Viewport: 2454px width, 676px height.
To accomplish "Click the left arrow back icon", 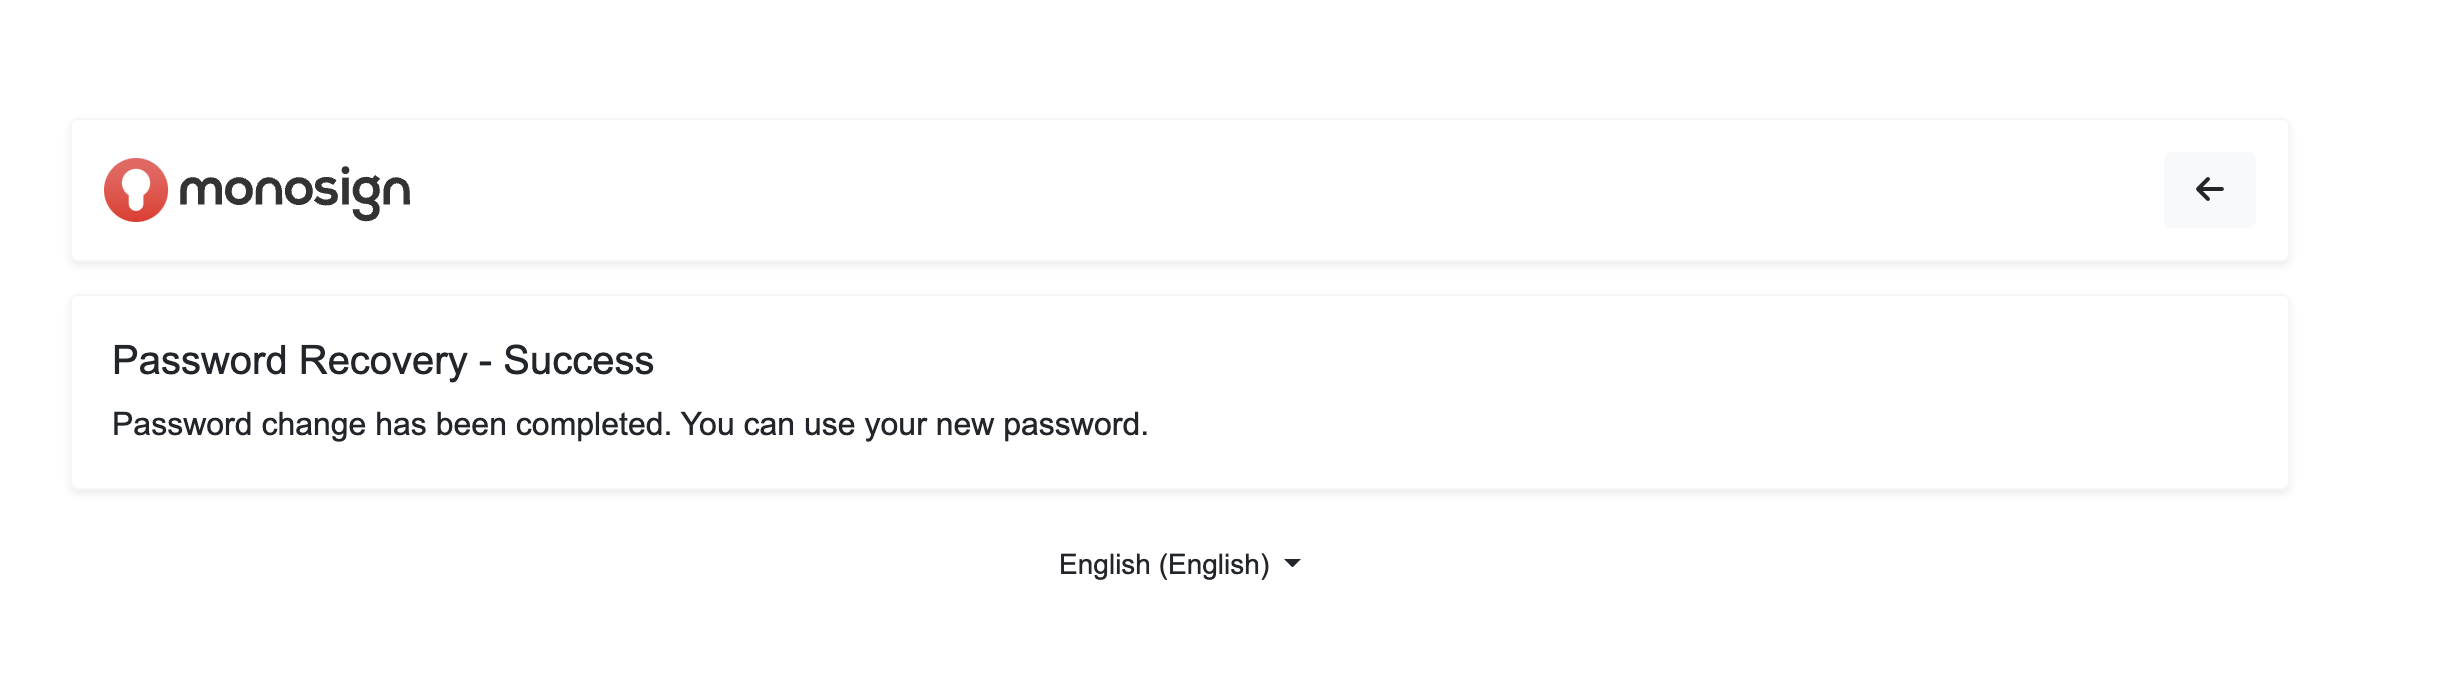I will (2209, 189).
